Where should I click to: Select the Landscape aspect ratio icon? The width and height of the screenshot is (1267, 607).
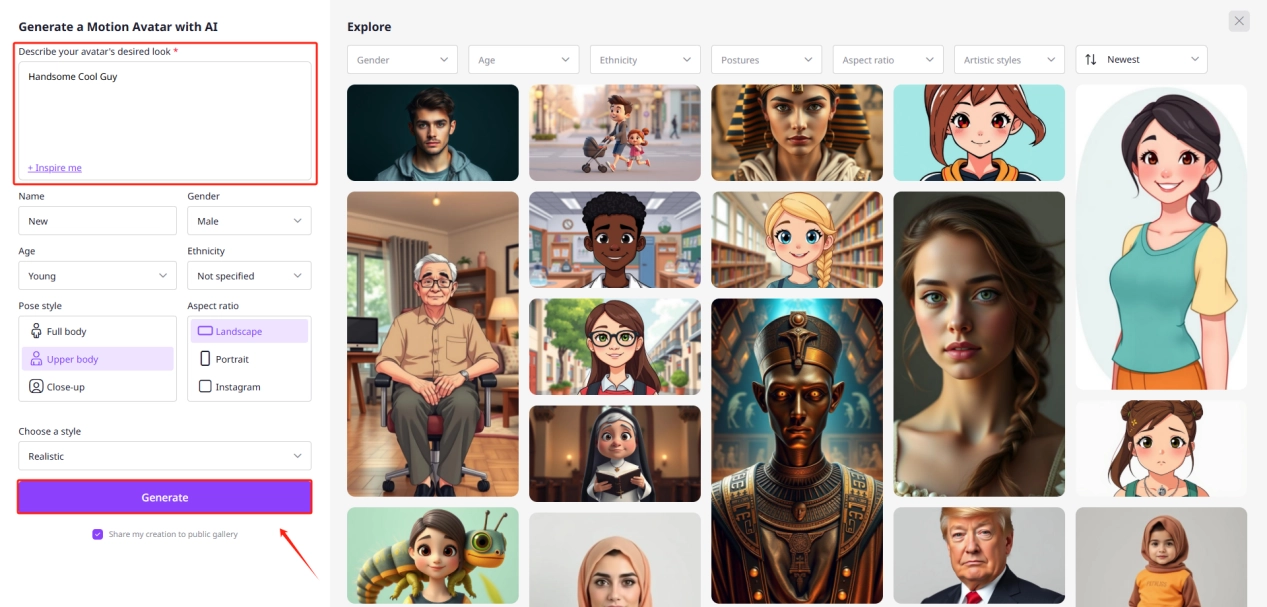coord(205,331)
